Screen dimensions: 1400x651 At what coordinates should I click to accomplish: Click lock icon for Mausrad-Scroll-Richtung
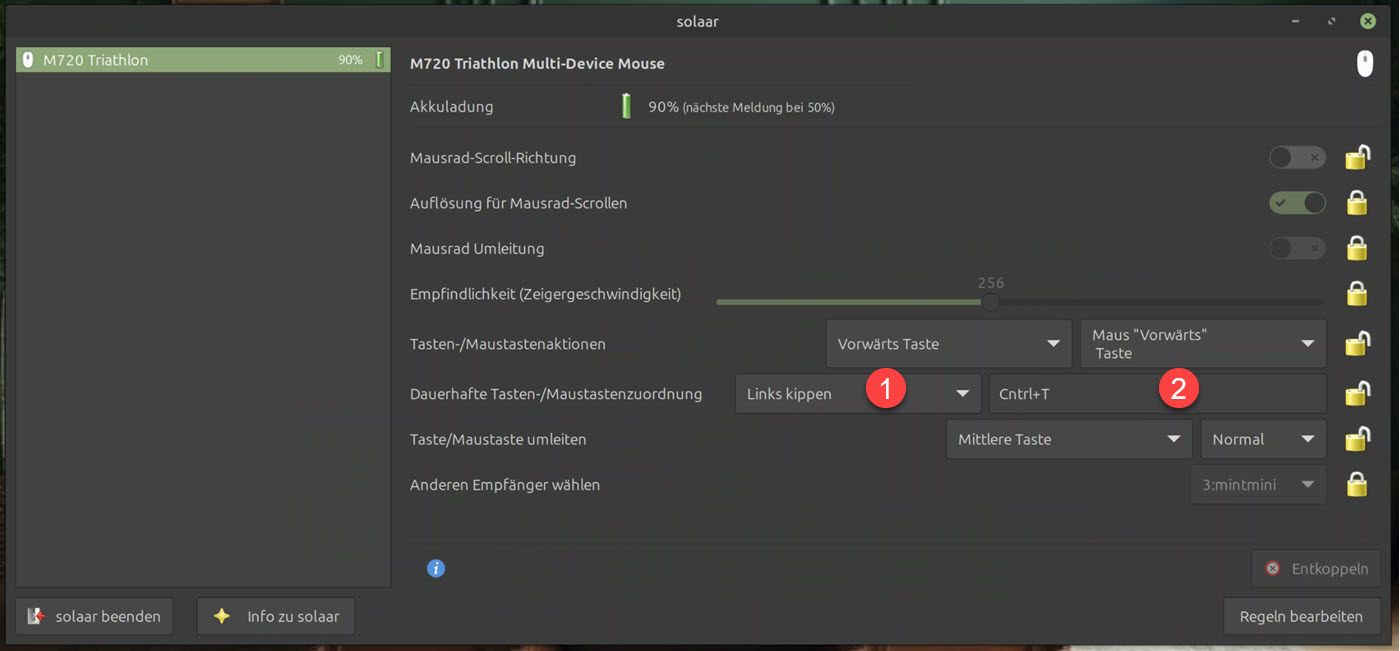pyautogui.click(x=1357, y=157)
